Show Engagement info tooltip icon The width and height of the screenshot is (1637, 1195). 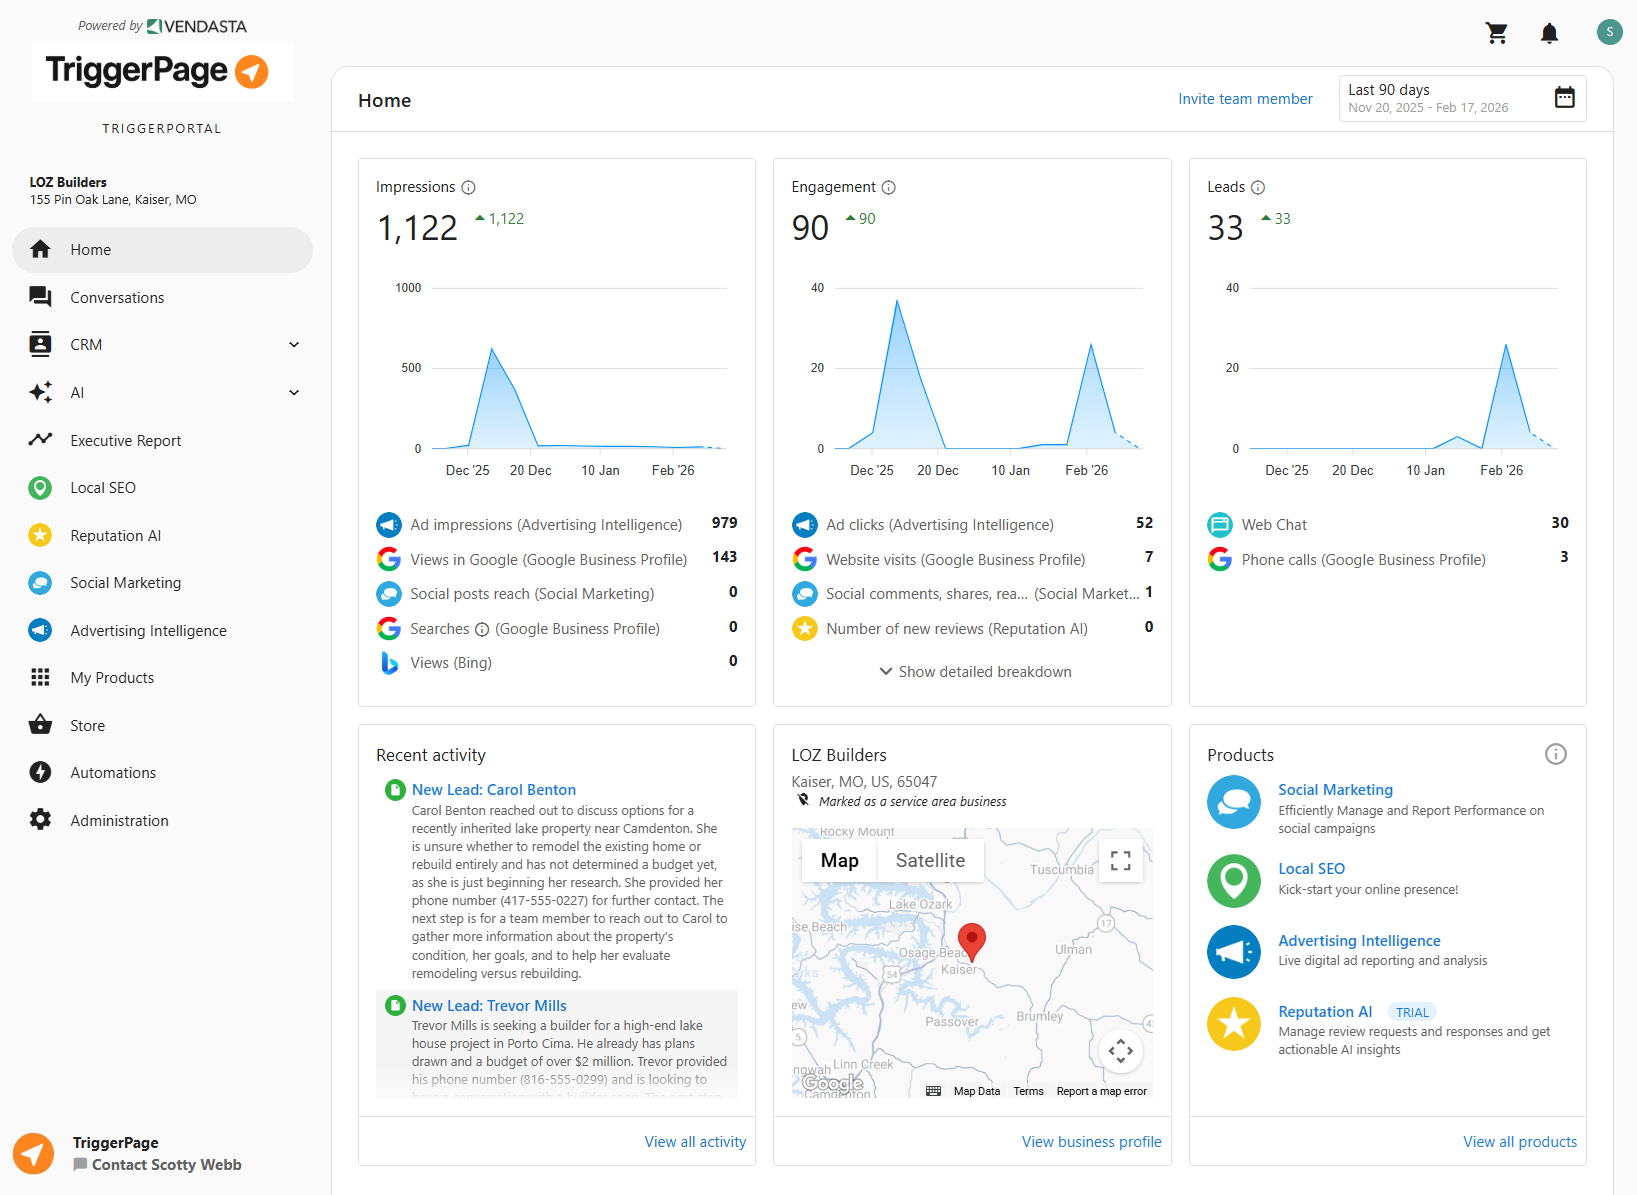888,187
